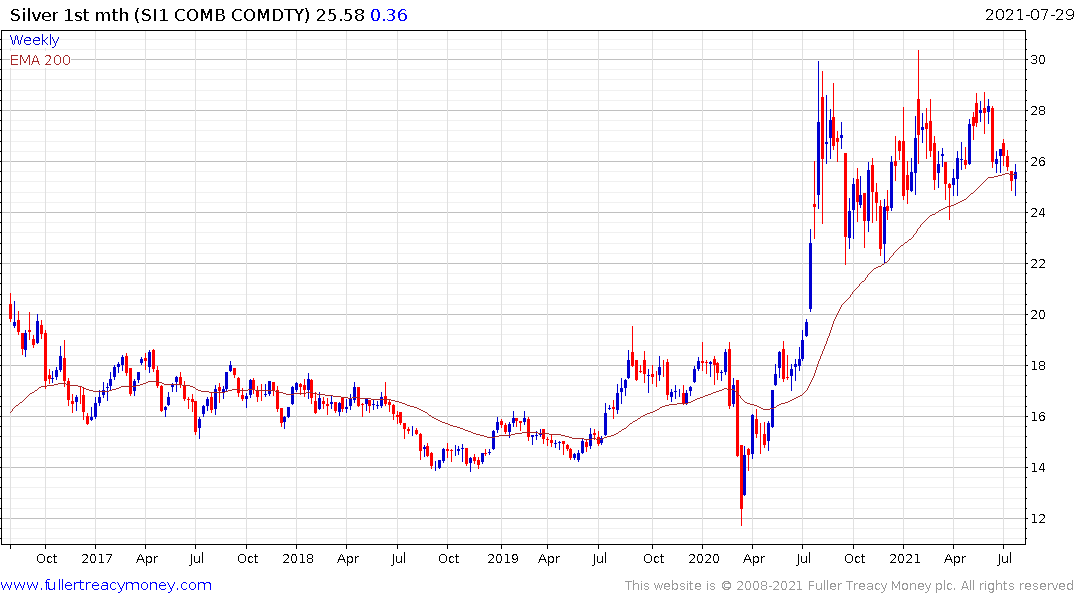Click the Oct label just before 2020

coord(653,558)
